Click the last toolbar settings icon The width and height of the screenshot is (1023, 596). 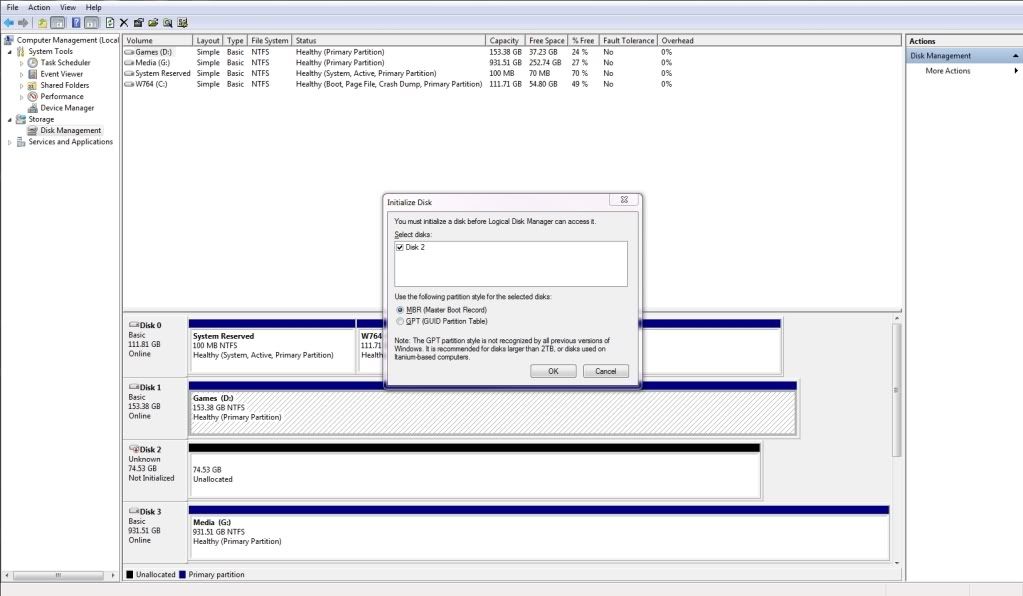183,23
